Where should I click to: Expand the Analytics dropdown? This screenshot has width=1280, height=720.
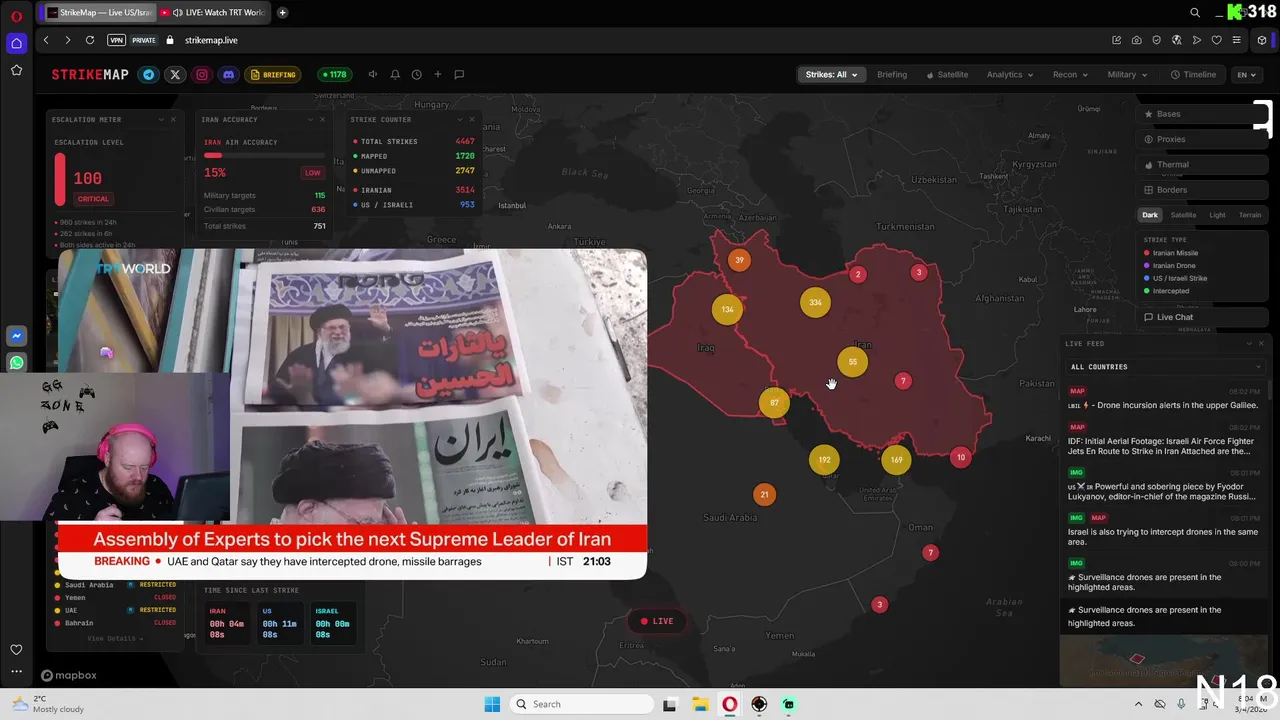(x=1010, y=74)
